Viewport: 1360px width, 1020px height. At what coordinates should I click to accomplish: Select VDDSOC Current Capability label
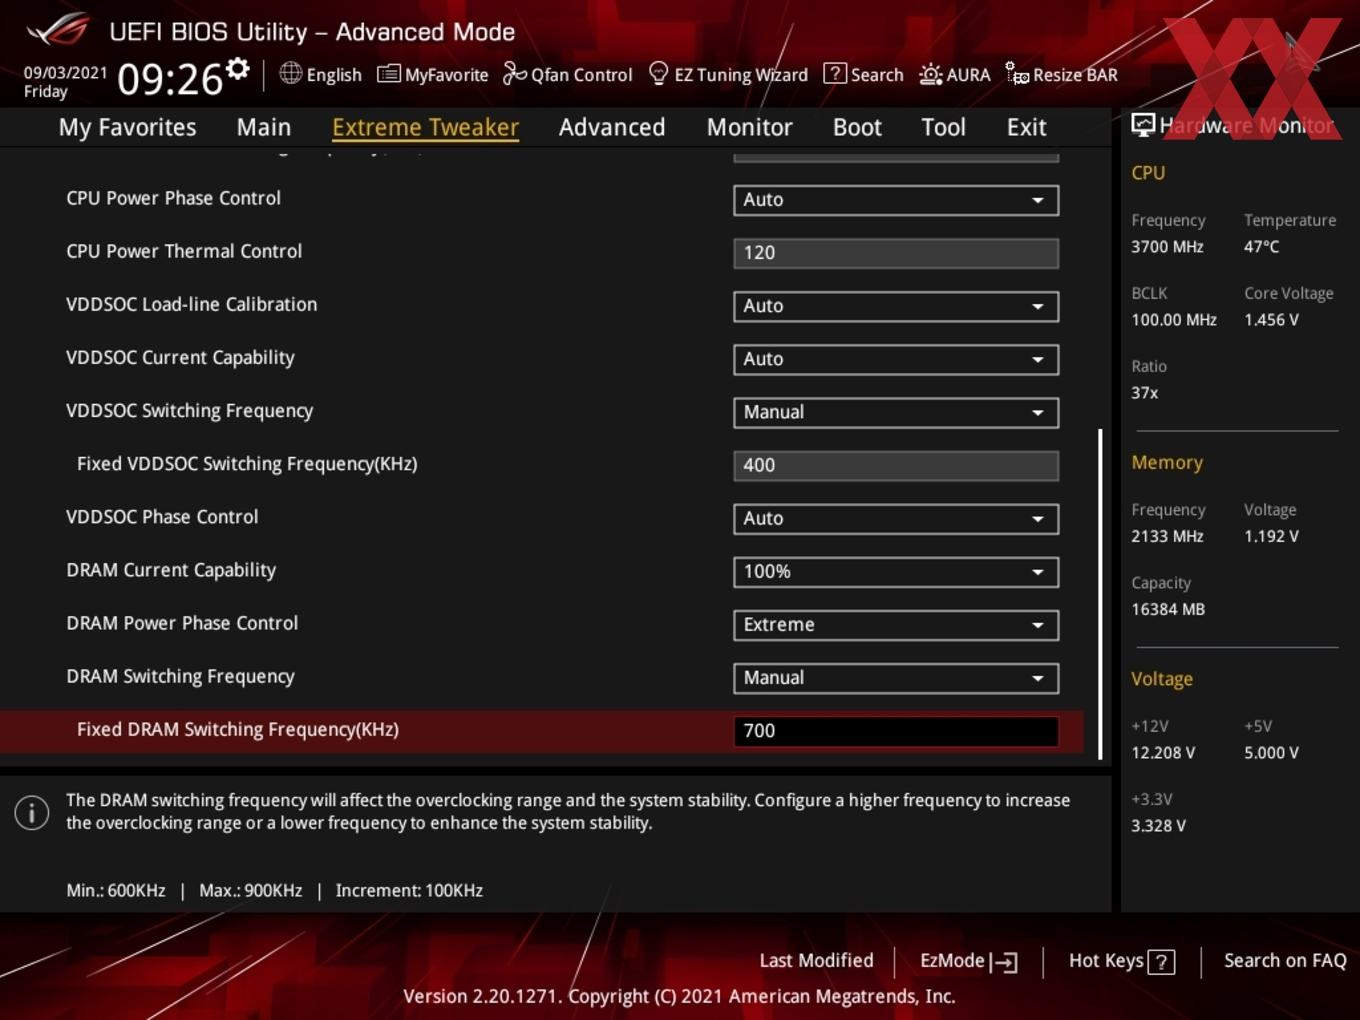click(x=180, y=358)
